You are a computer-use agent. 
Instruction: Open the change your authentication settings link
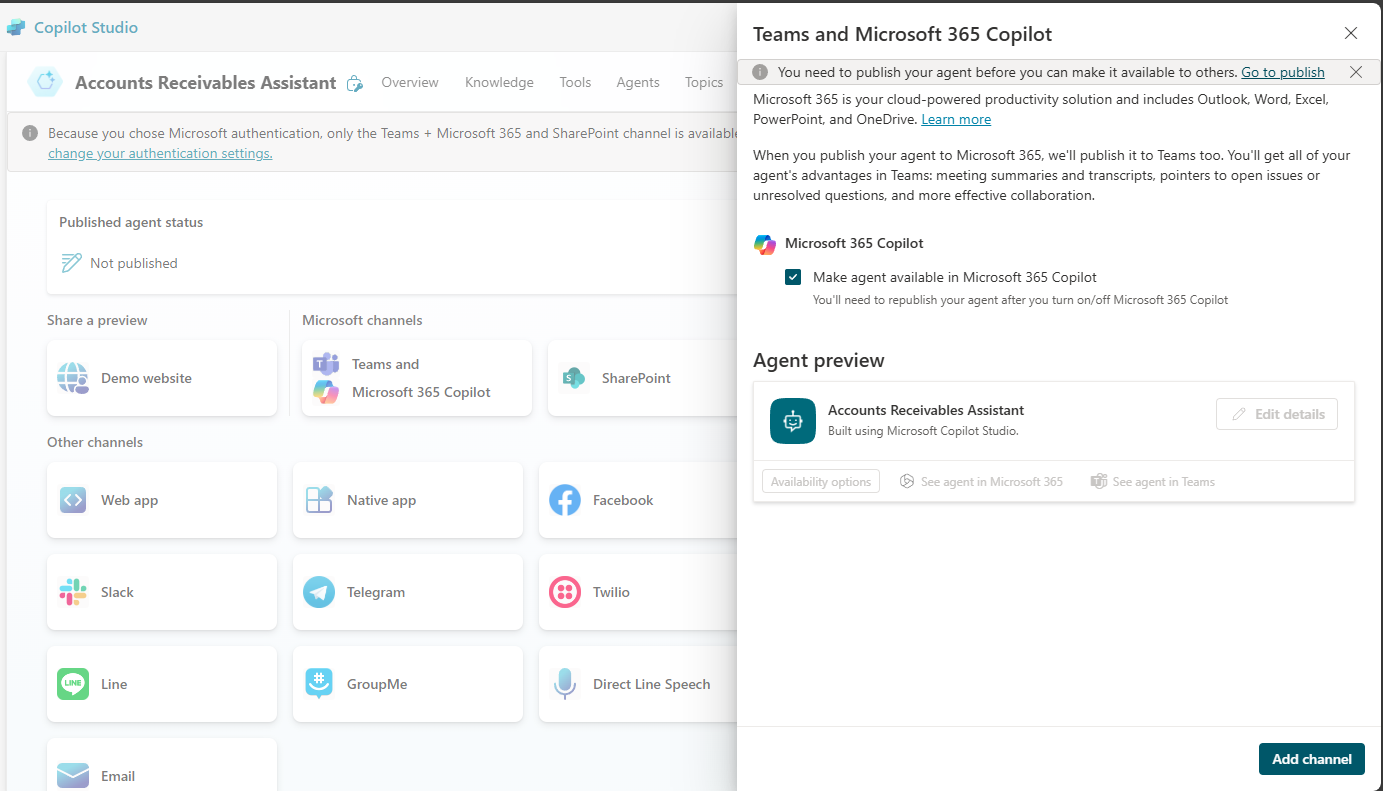click(x=159, y=153)
